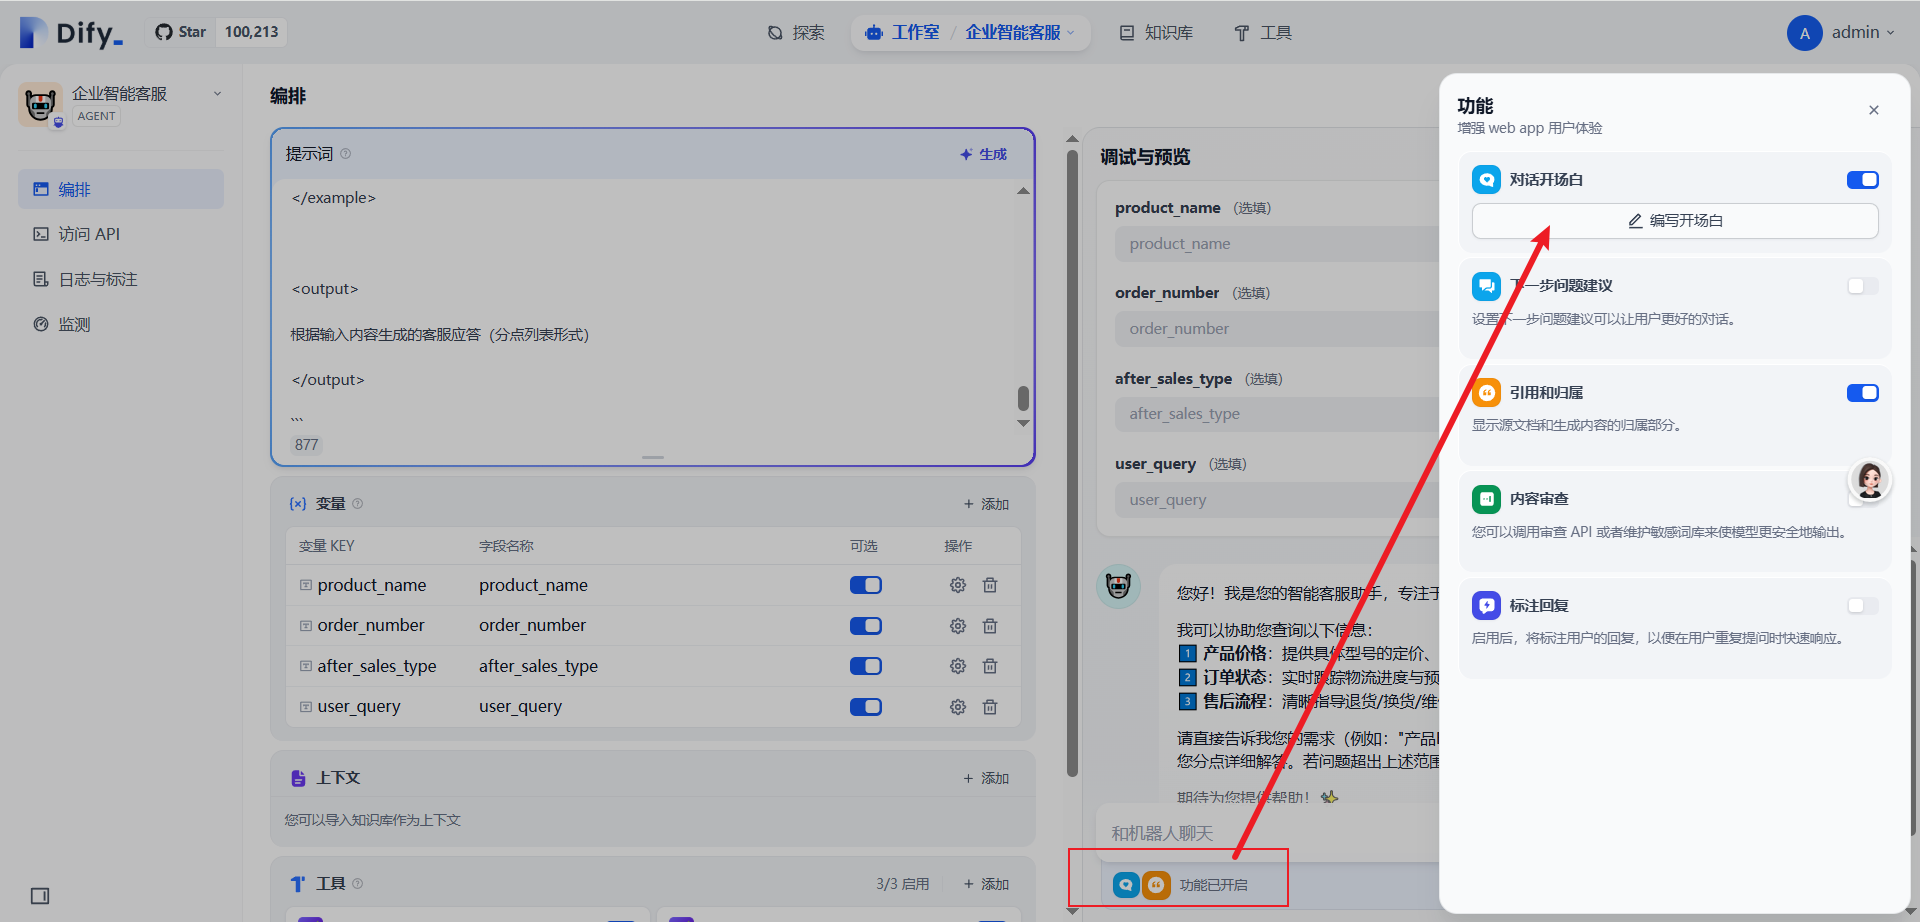Viewport: 1920px width, 922px height.
Task: Open settings gear for after_sales_type variable
Action: 958,666
